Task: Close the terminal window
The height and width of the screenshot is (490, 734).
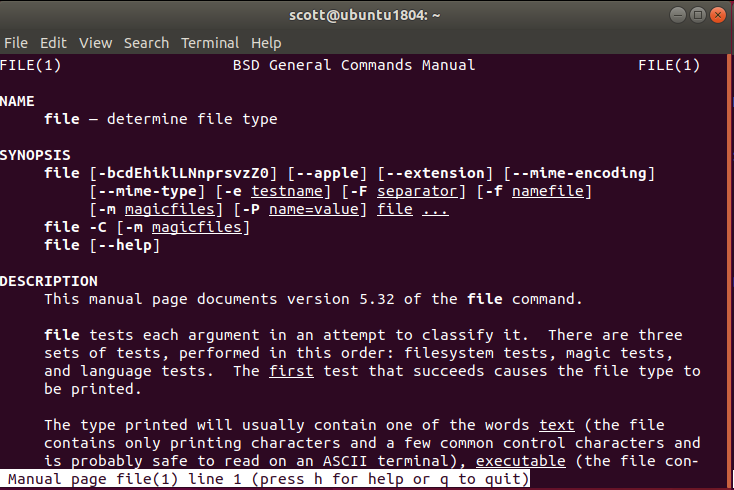Action: 718,15
